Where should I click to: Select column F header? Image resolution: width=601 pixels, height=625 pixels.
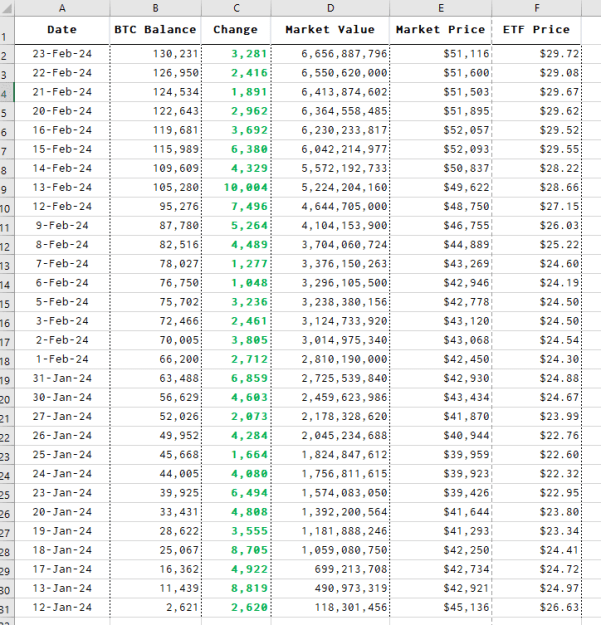click(x=537, y=8)
